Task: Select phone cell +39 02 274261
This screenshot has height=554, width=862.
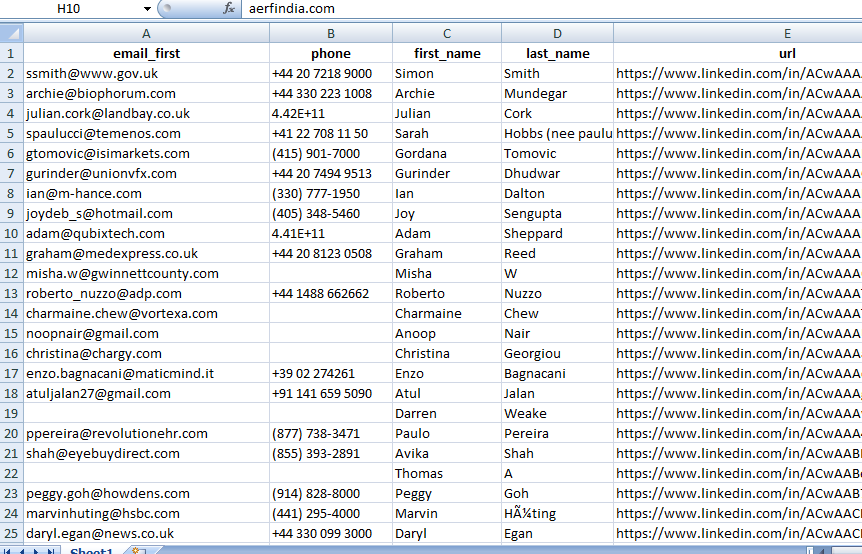Action: pyautogui.click(x=331, y=374)
